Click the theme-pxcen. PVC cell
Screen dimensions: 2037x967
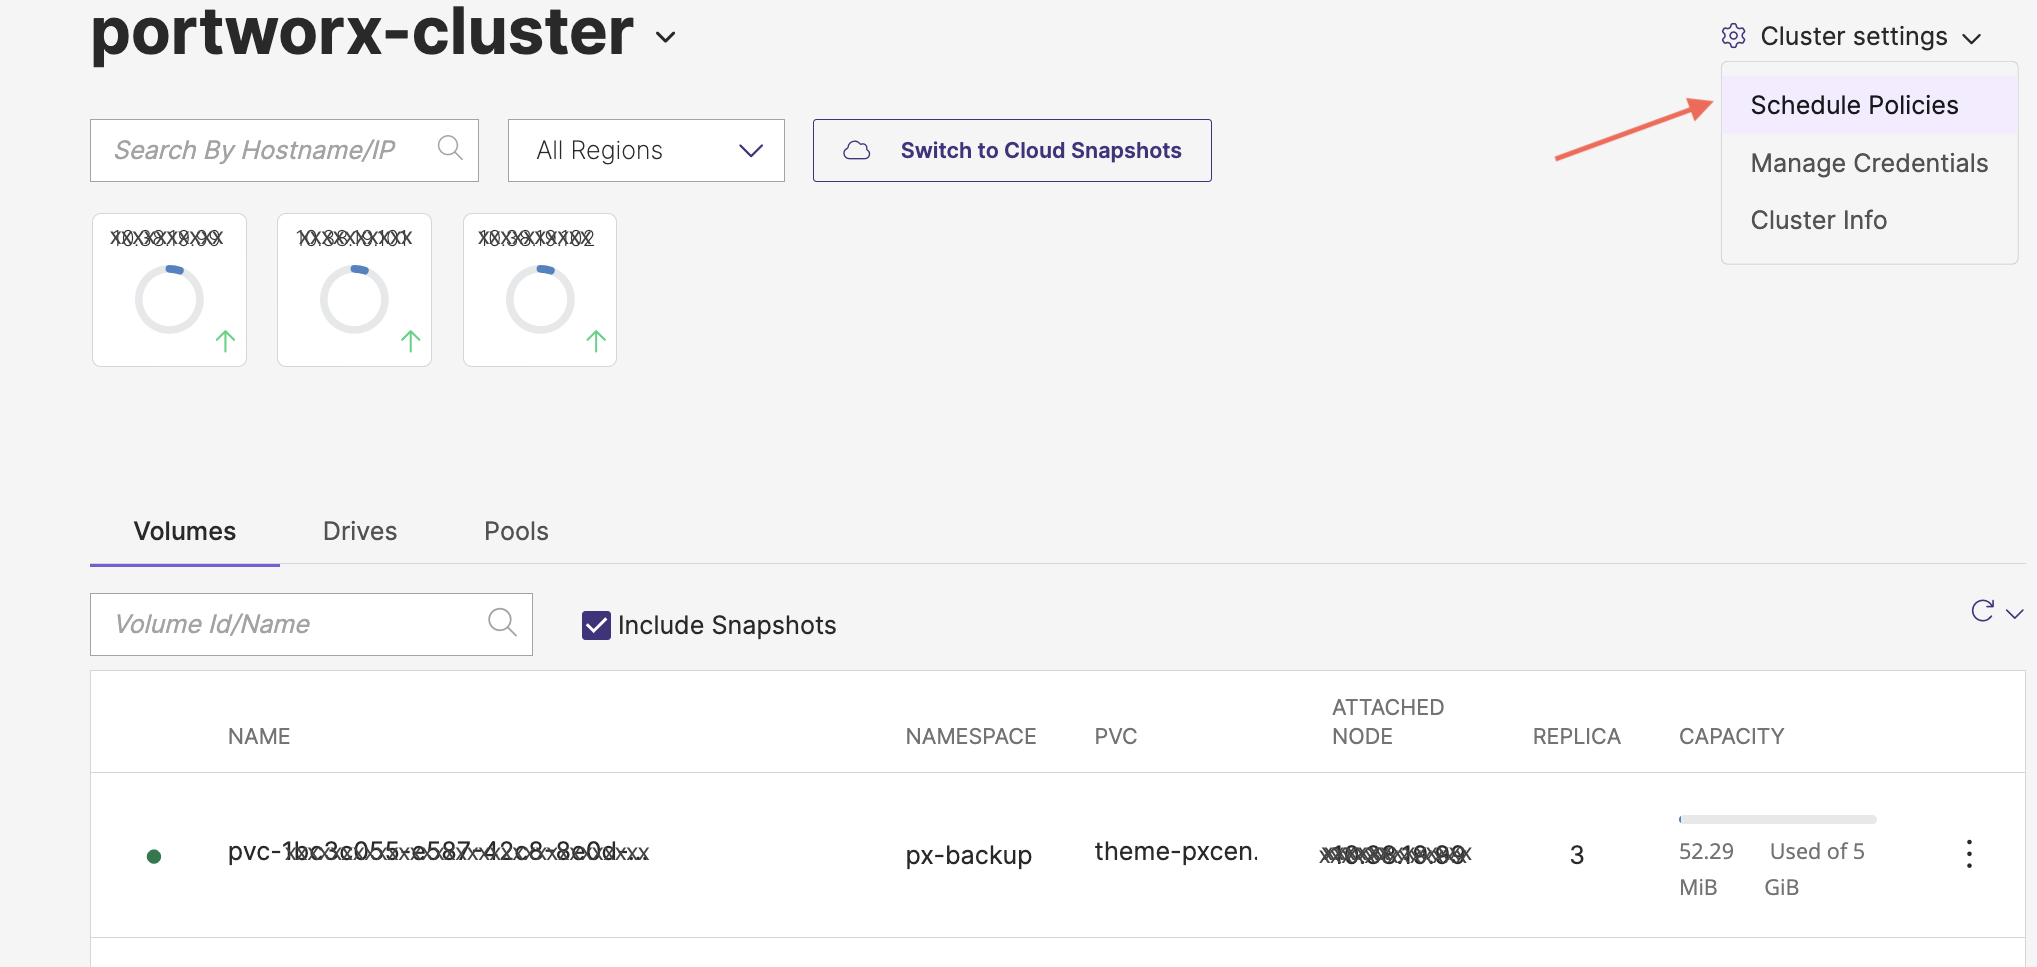click(1176, 852)
